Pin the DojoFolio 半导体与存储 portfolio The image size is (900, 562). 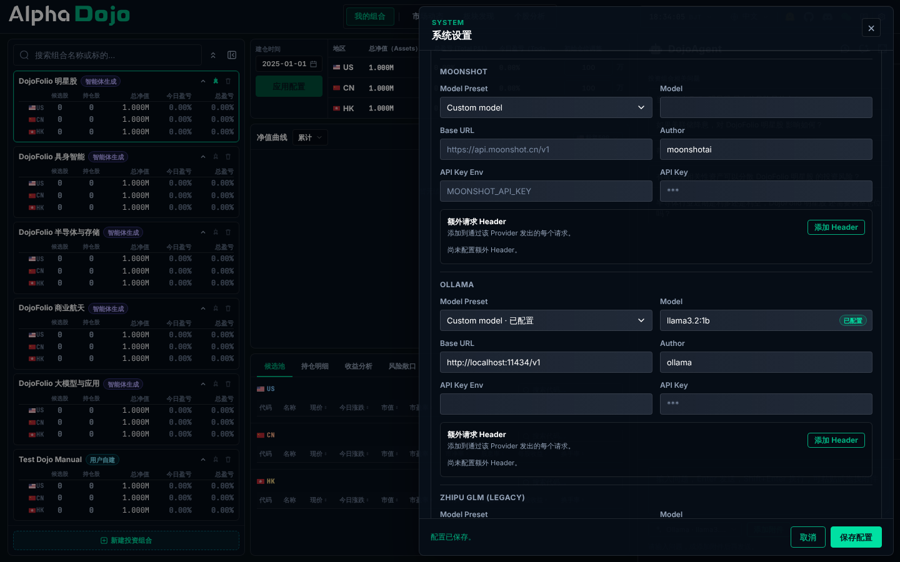216,232
